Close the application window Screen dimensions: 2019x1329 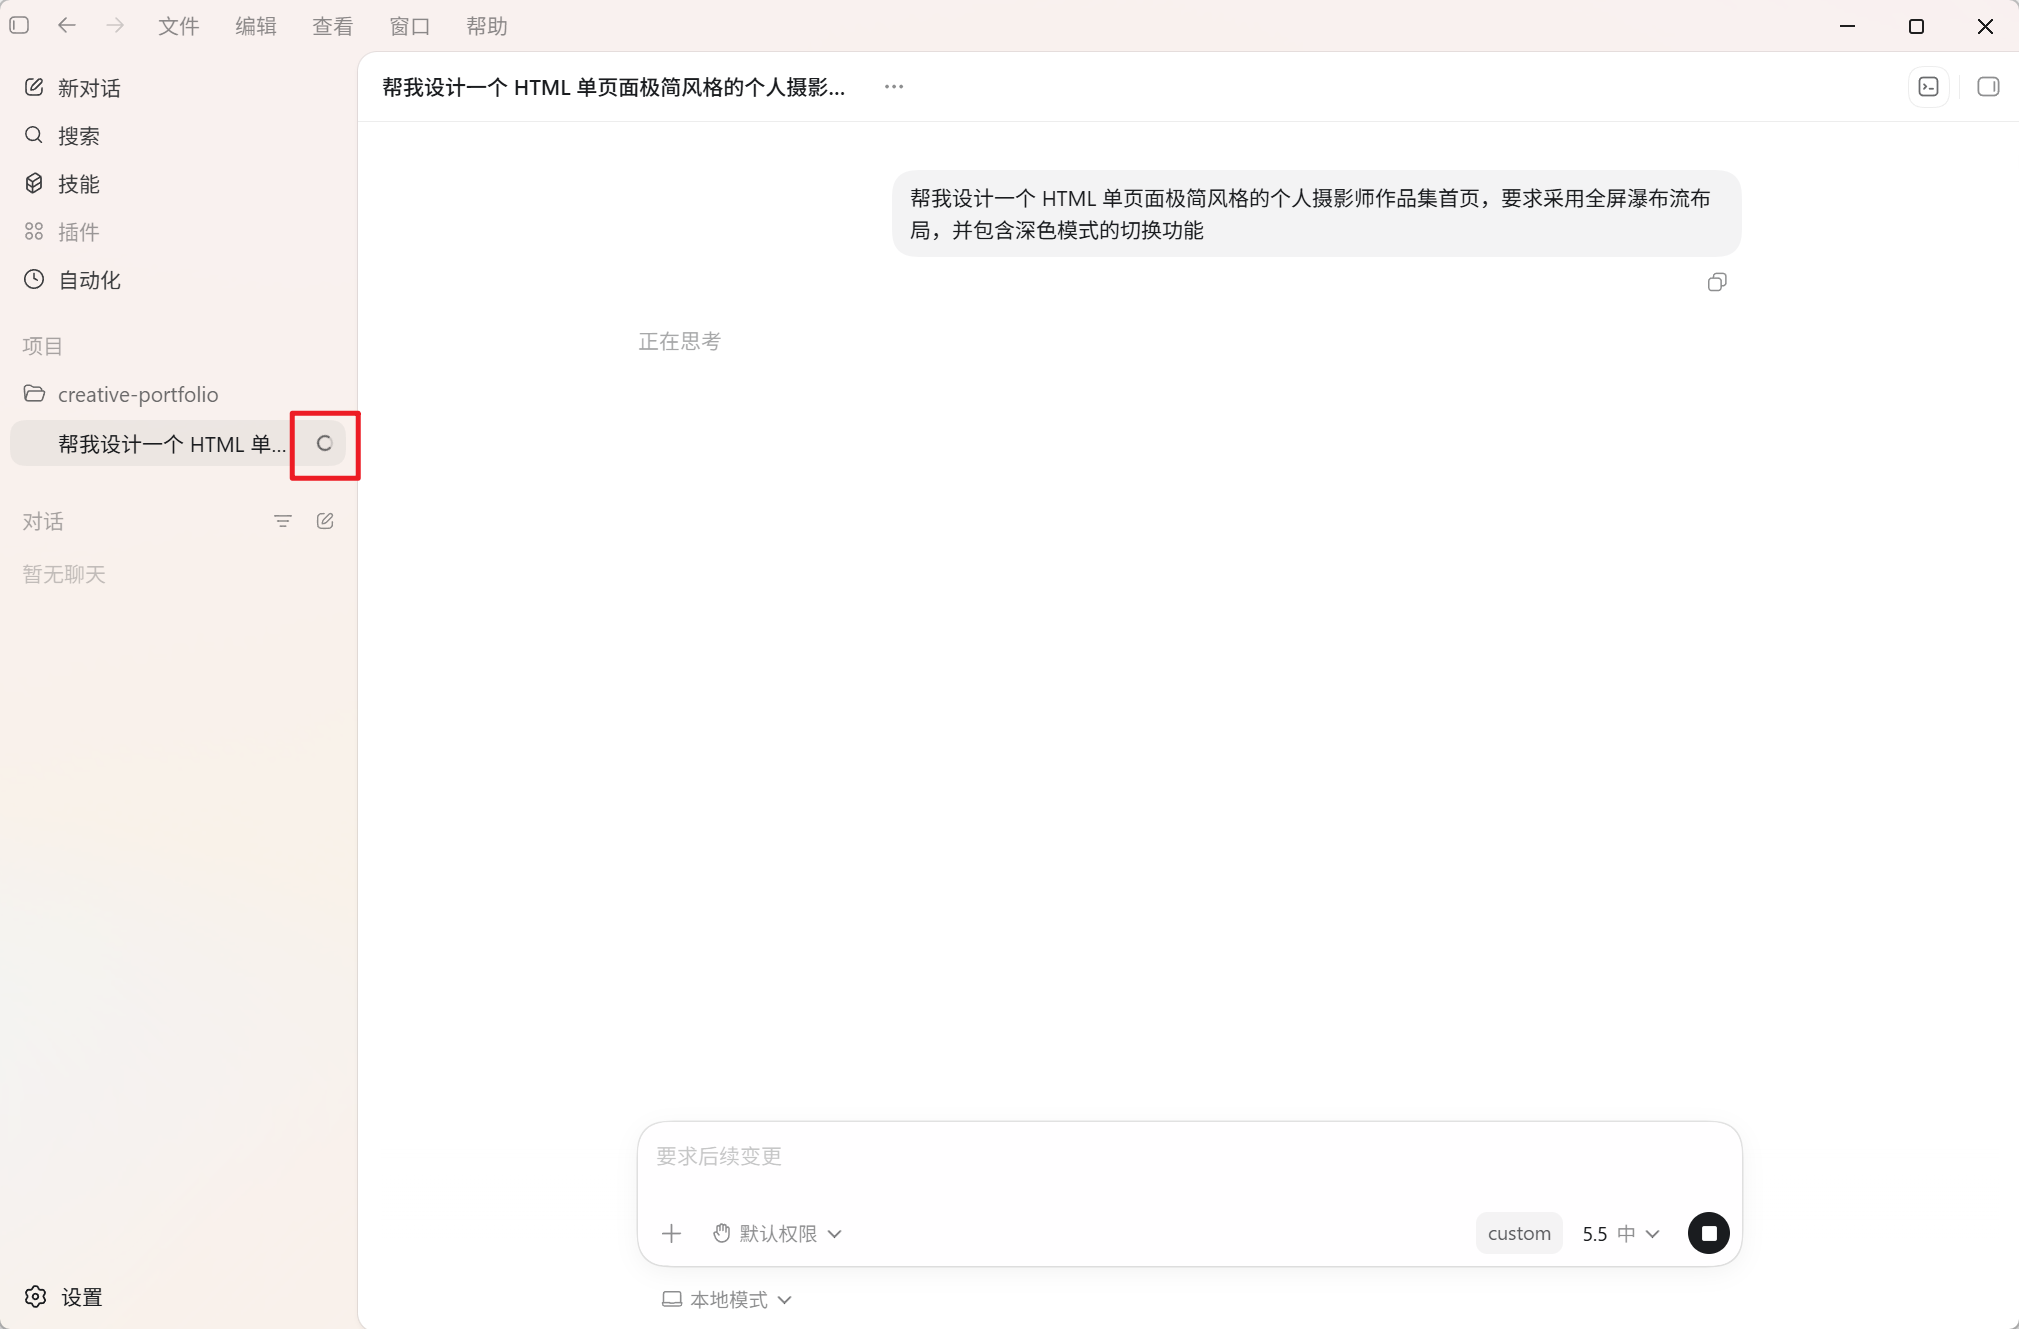tap(1985, 26)
